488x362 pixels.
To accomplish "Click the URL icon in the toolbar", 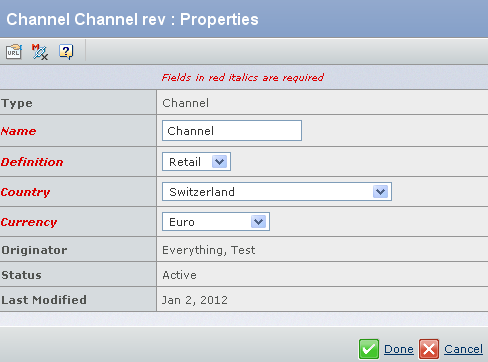I will [14, 52].
